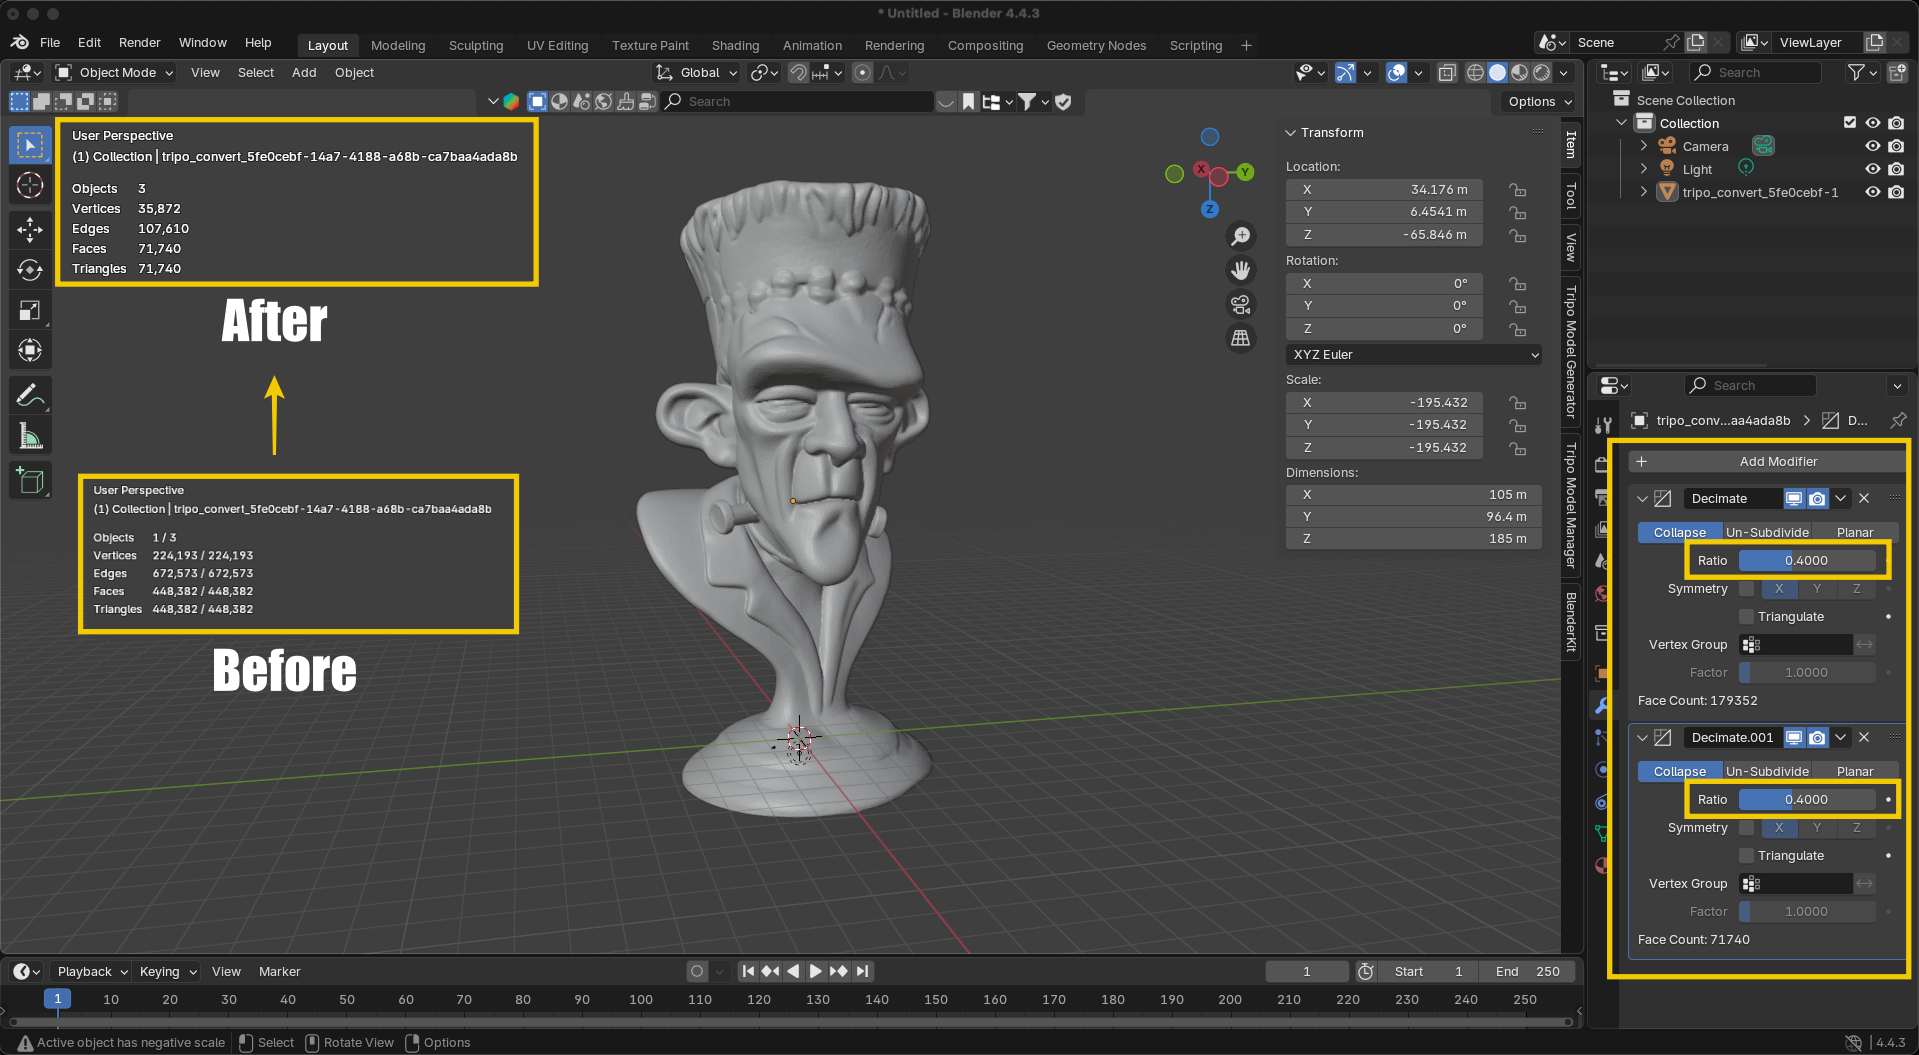Screen dimensions: 1919x1055
Task: Enable Triangulate on Decimate modifier
Action: click(1747, 617)
